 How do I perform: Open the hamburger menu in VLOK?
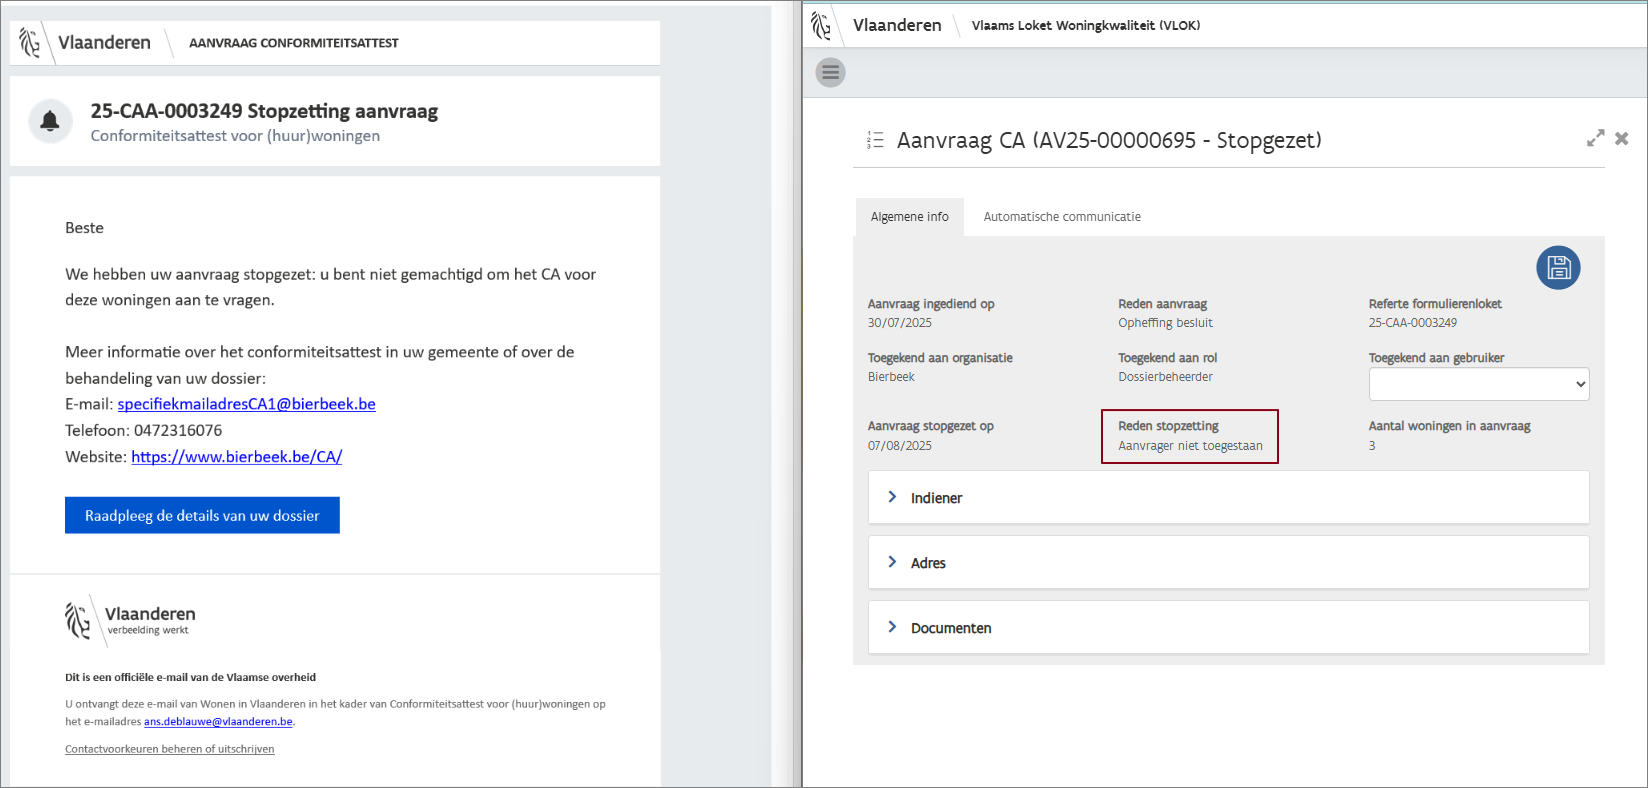pos(830,72)
